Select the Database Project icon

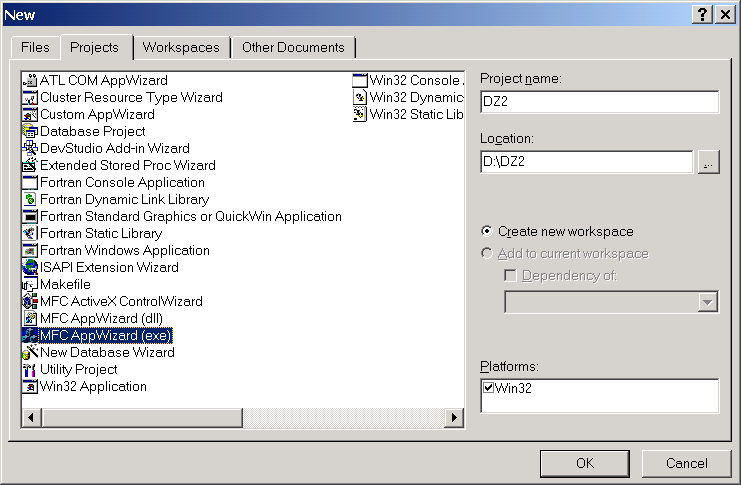30,131
